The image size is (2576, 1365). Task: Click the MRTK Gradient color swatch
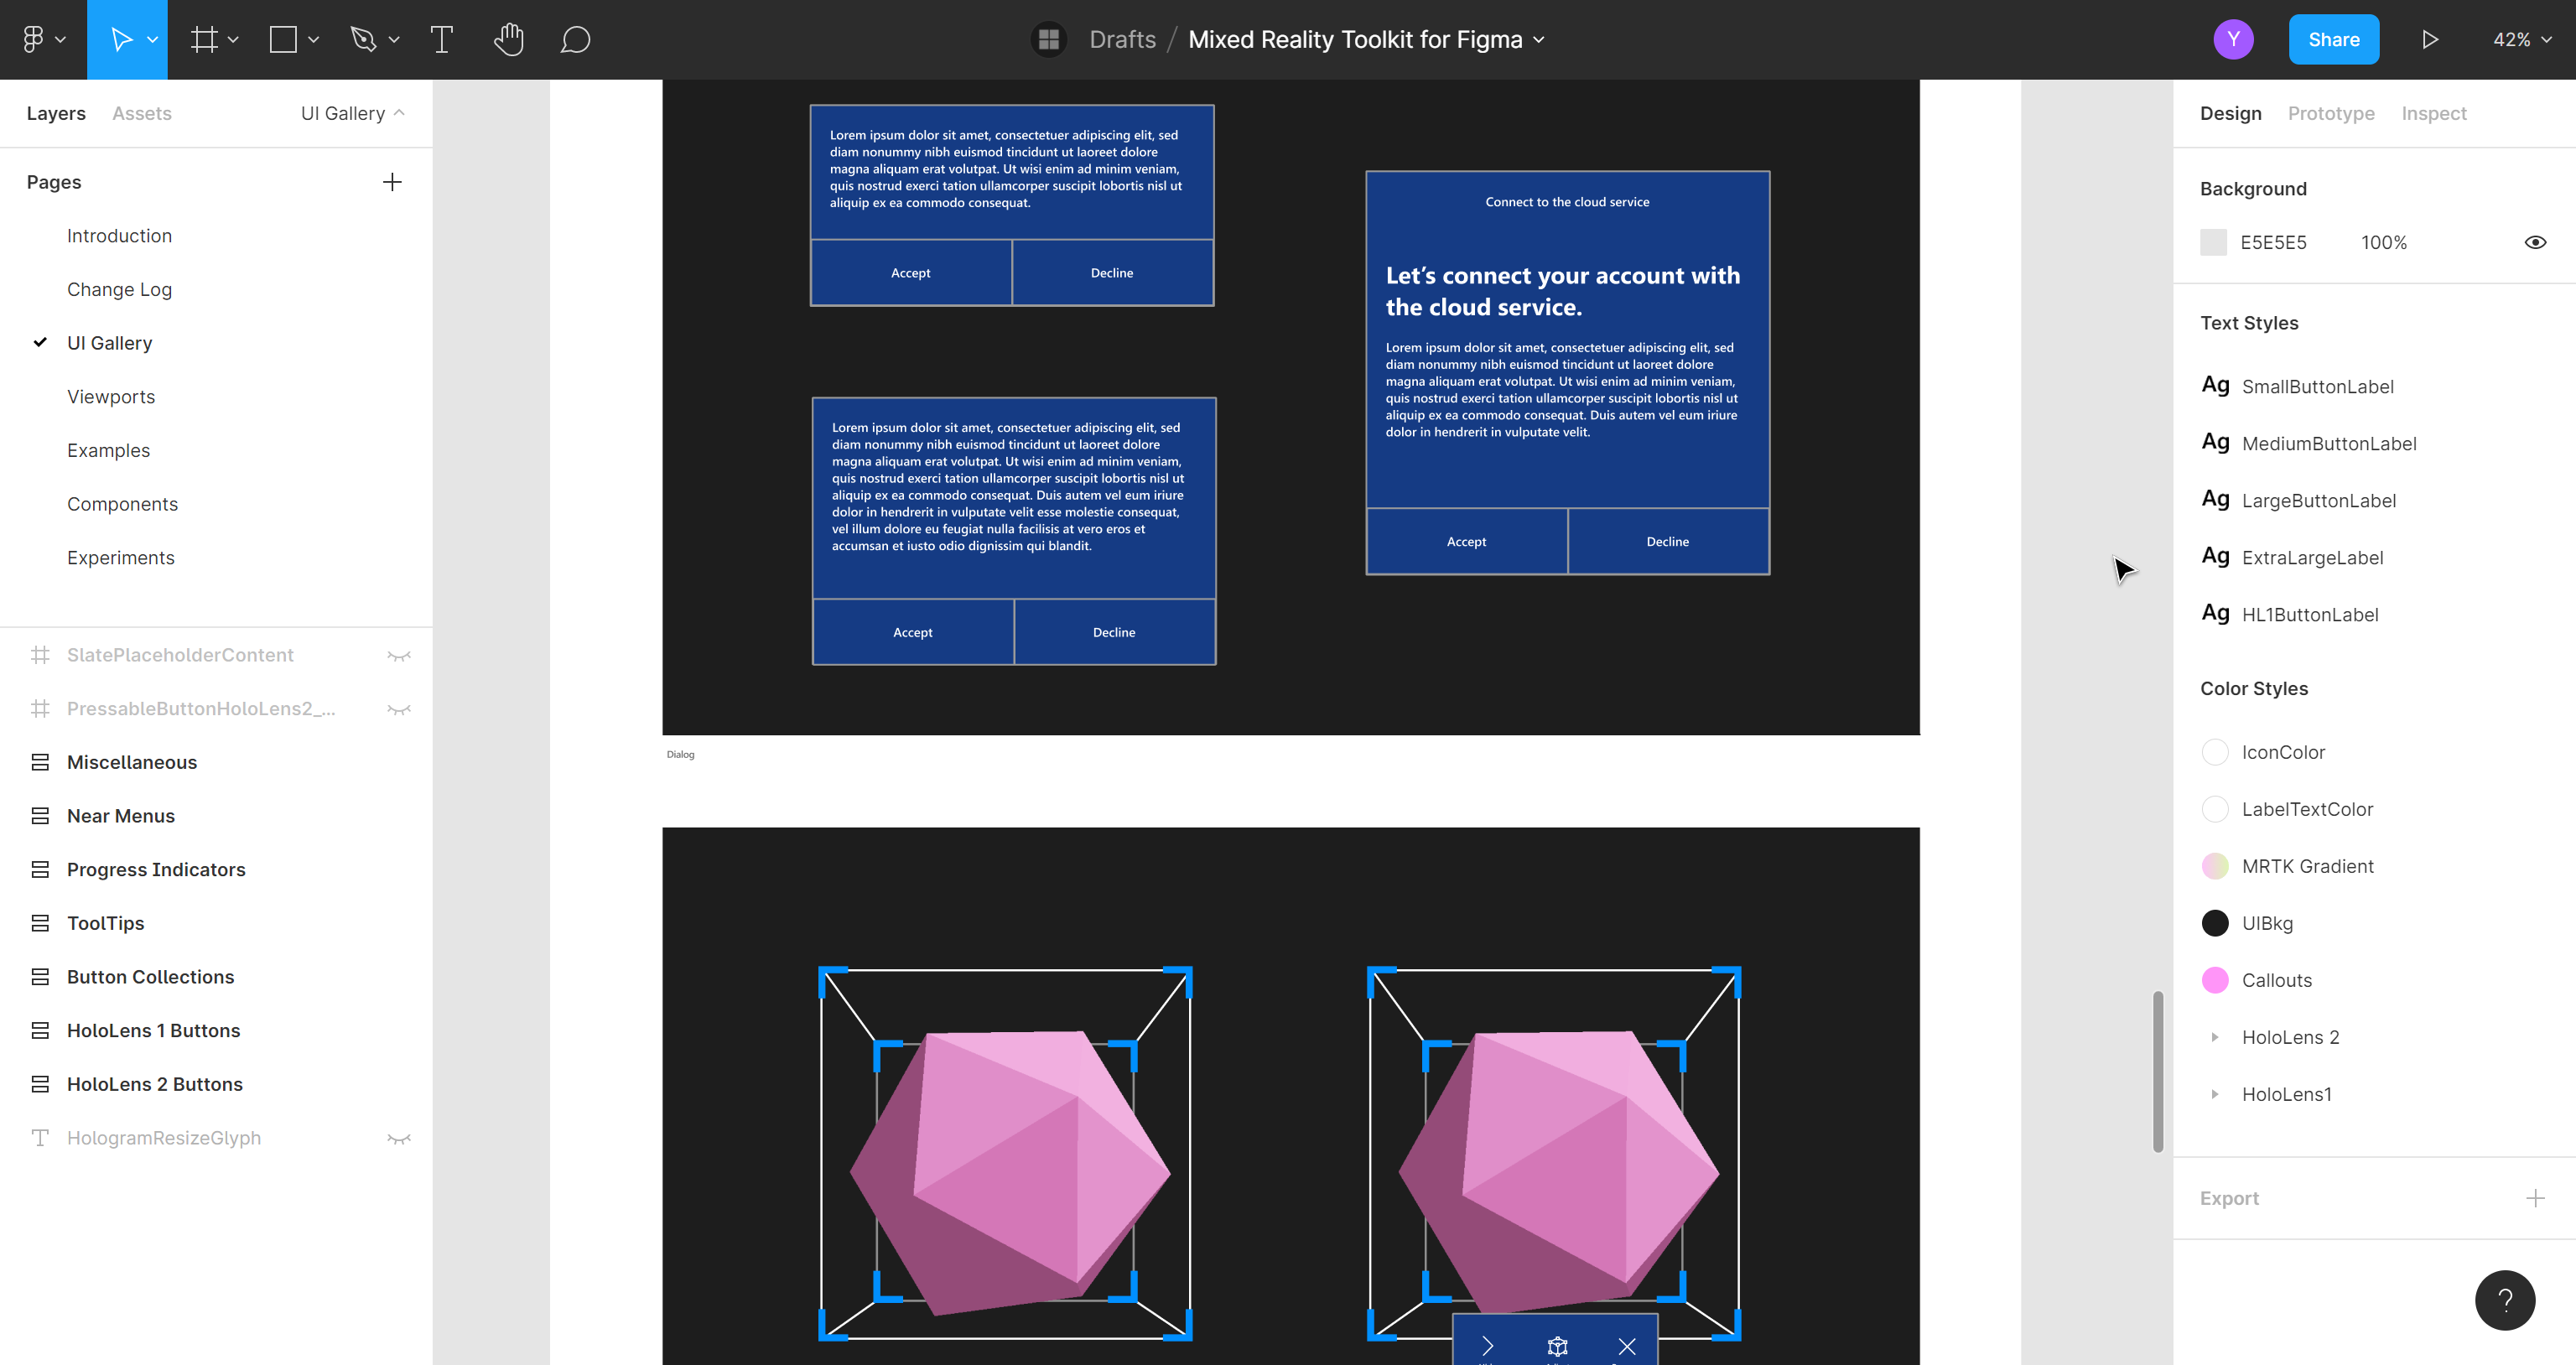2215,865
